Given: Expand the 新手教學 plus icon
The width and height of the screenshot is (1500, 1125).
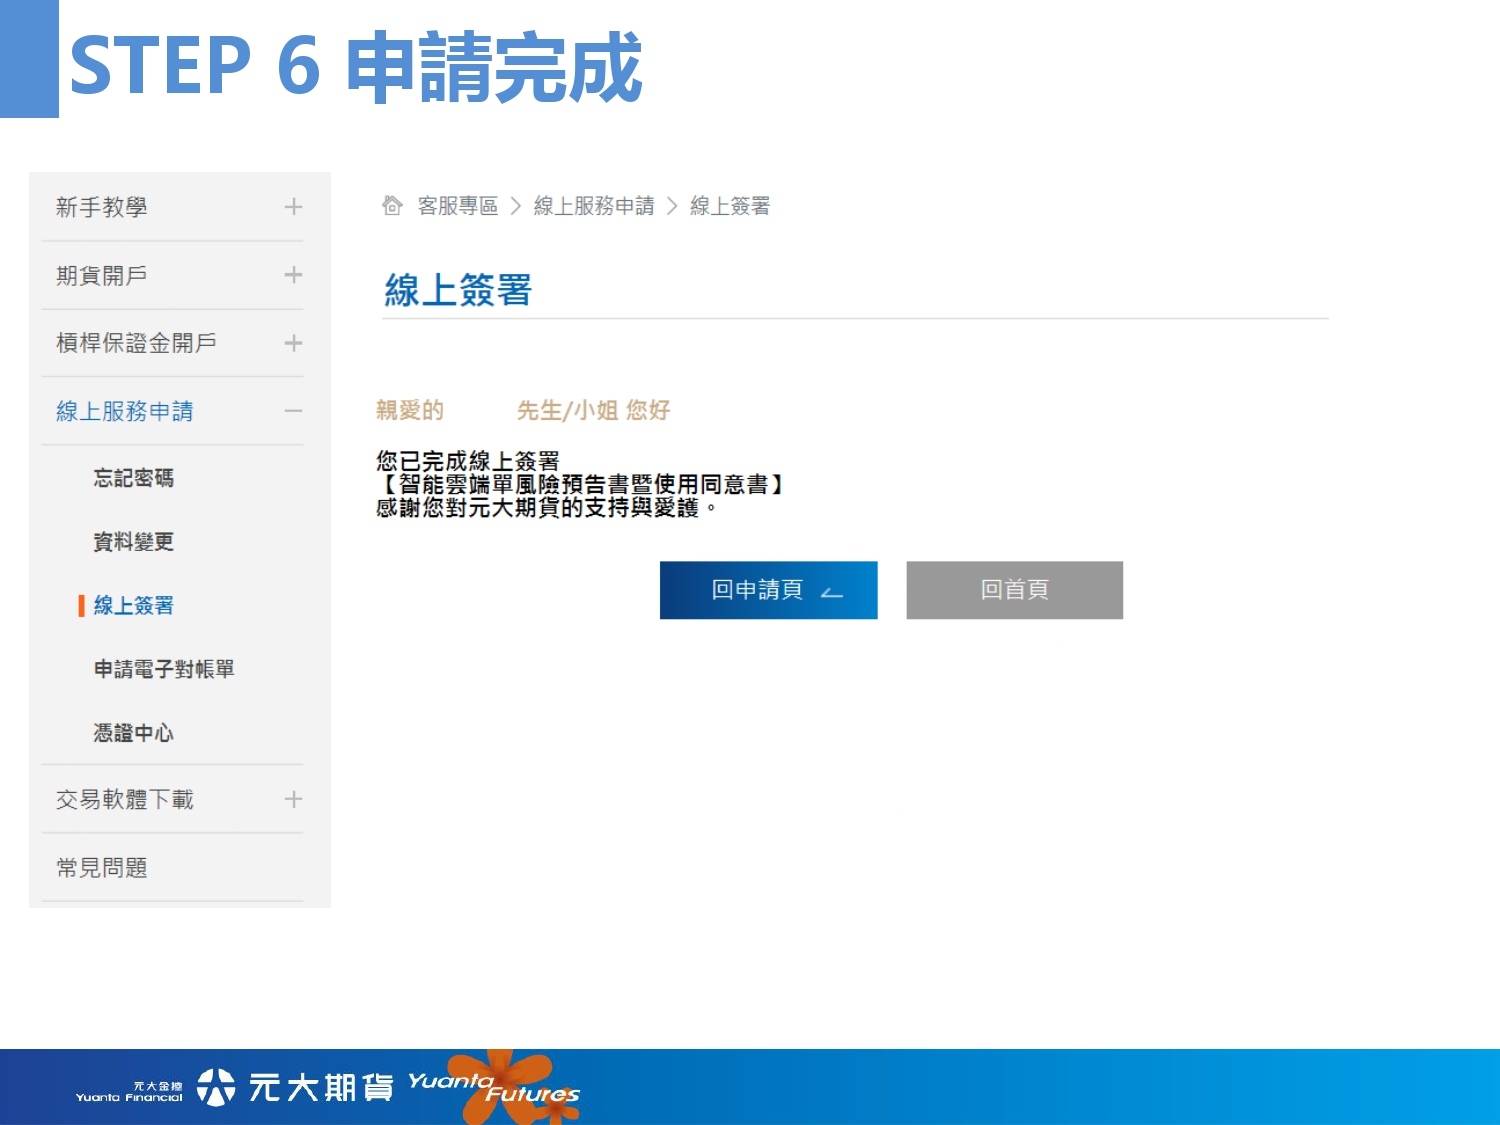Looking at the screenshot, I should (x=293, y=207).
